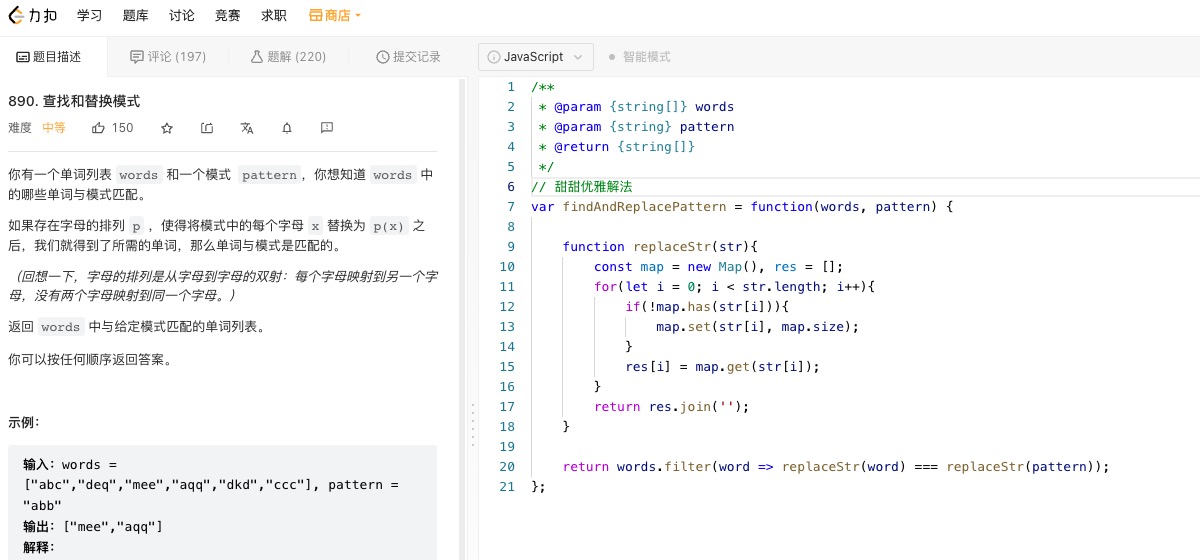Open the 题库 problem set page

[x=135, y=15]
